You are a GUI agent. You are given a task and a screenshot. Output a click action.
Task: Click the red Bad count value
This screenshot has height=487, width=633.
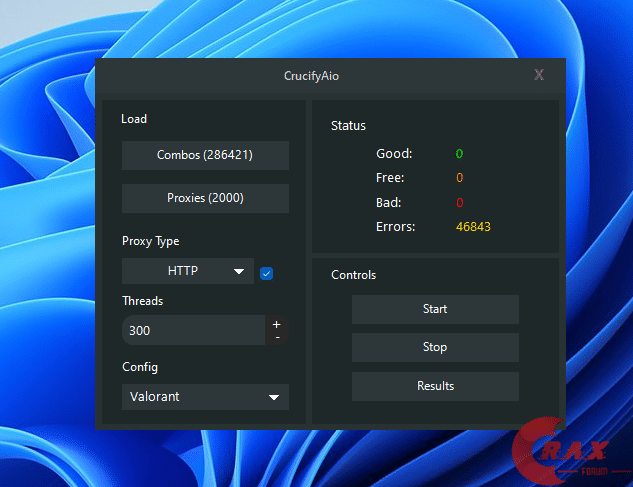point(459,202)
